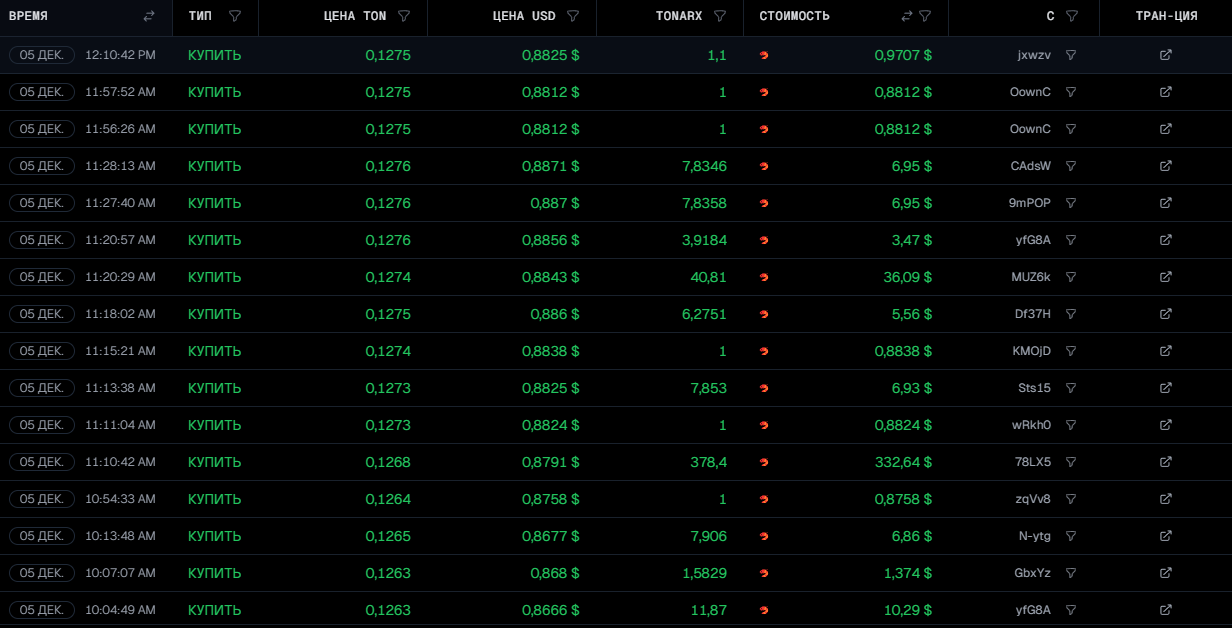This screenshot has width=1232, height=628.
Task: Toggle time display in ВРЕМЯ column header
Action: 149,16
